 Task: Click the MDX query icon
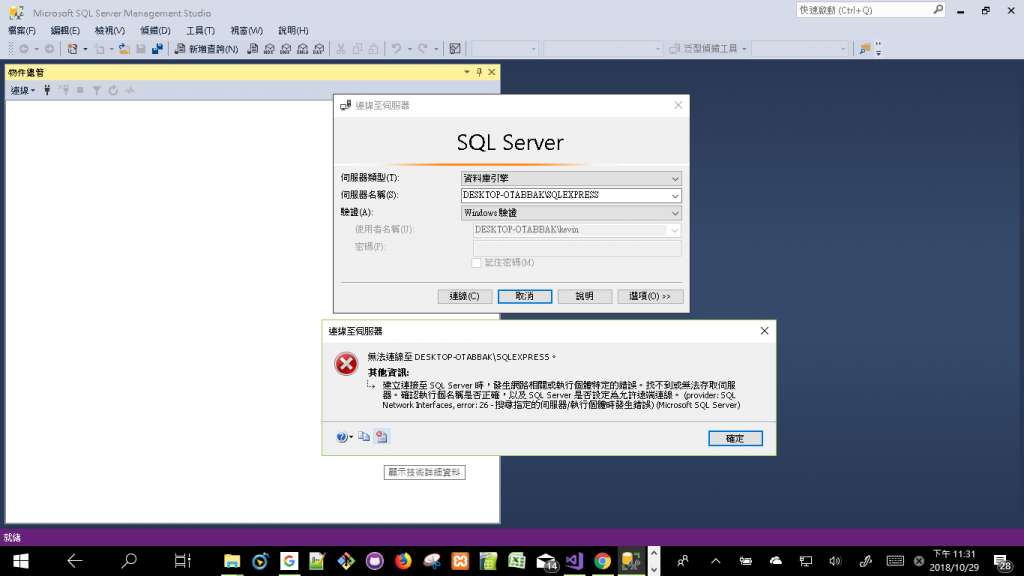coord(269,49)
